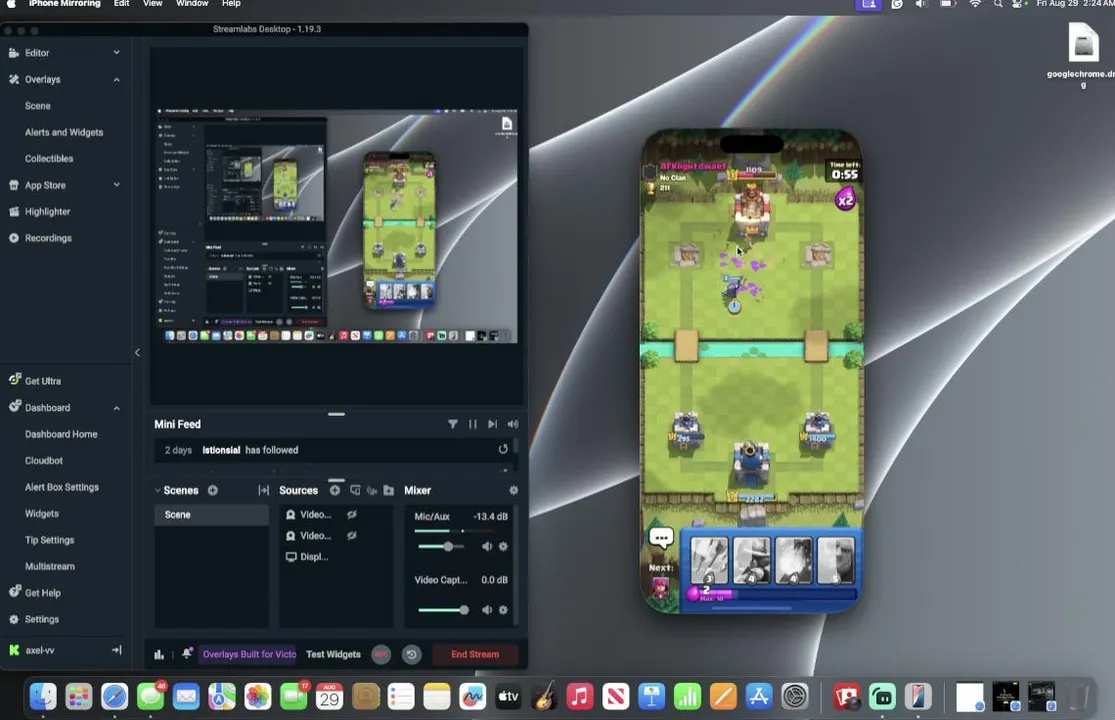Expand the App Store chevron
The height and width of the screenshot is (720, 1115).
(x=117, y=185)
